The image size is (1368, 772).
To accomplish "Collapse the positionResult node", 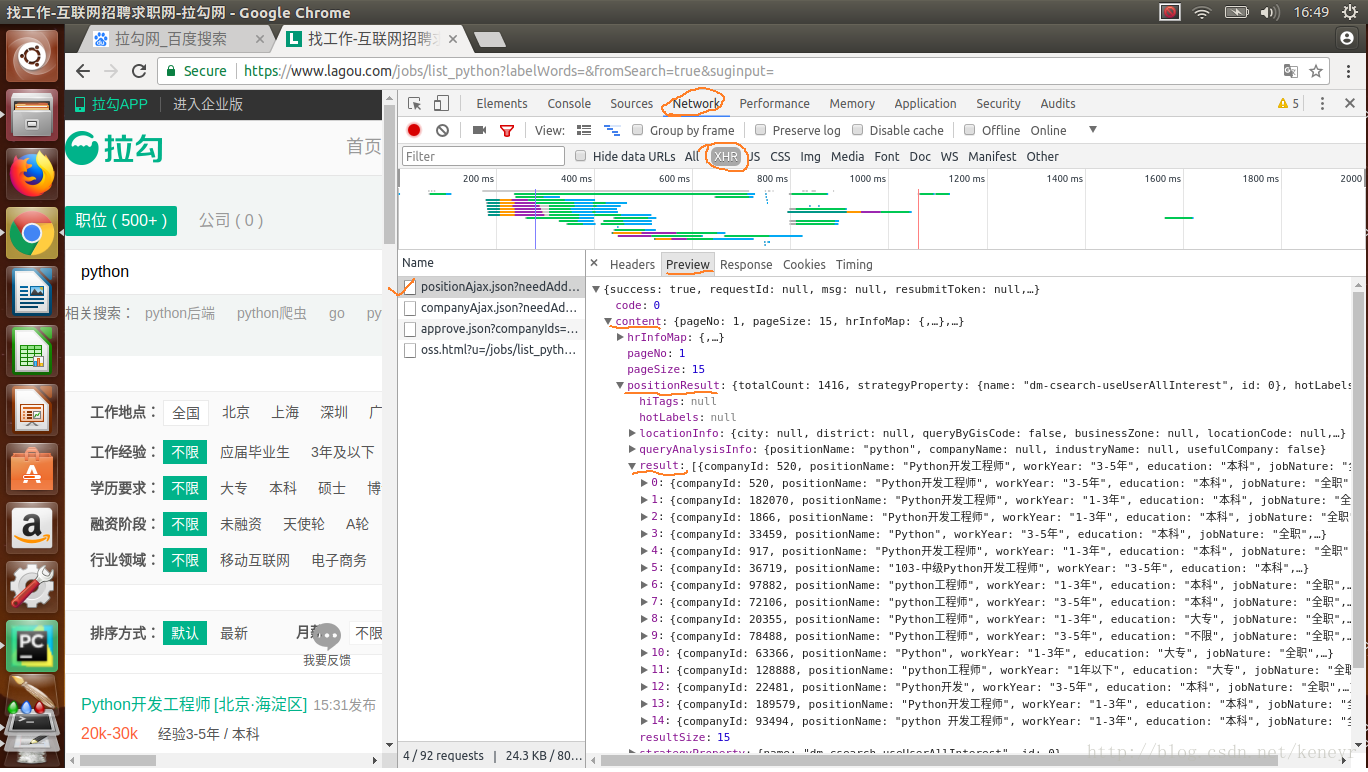I will tap(620, 385).
